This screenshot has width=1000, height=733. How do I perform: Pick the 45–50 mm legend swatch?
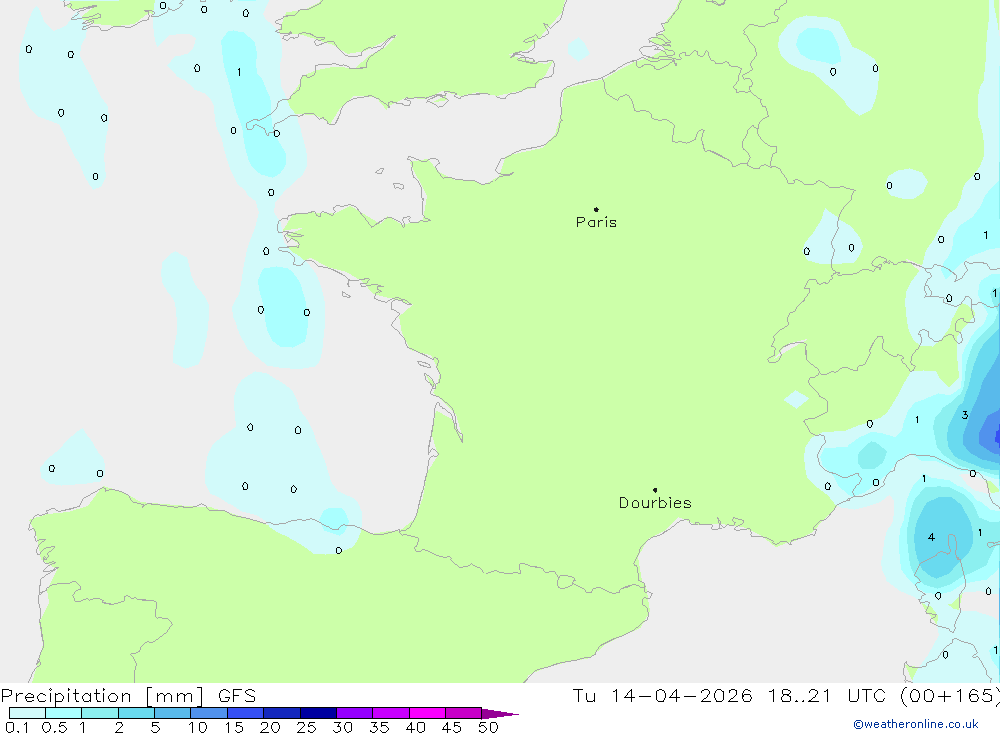464,713
